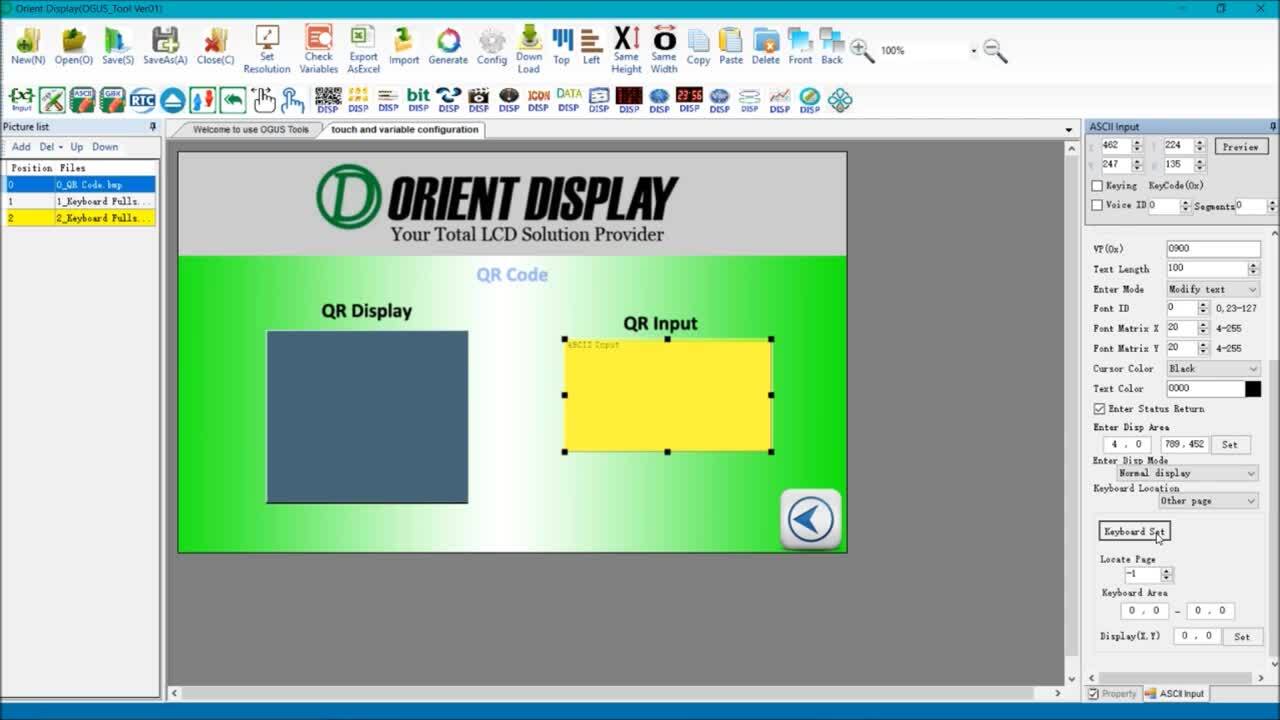Open the zoom percentage dropdown

973,51
